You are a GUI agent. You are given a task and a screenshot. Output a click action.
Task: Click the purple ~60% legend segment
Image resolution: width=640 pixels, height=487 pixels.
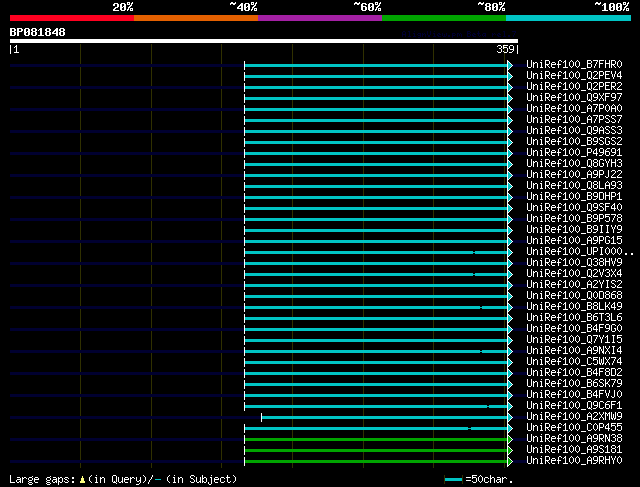point(320,18)
